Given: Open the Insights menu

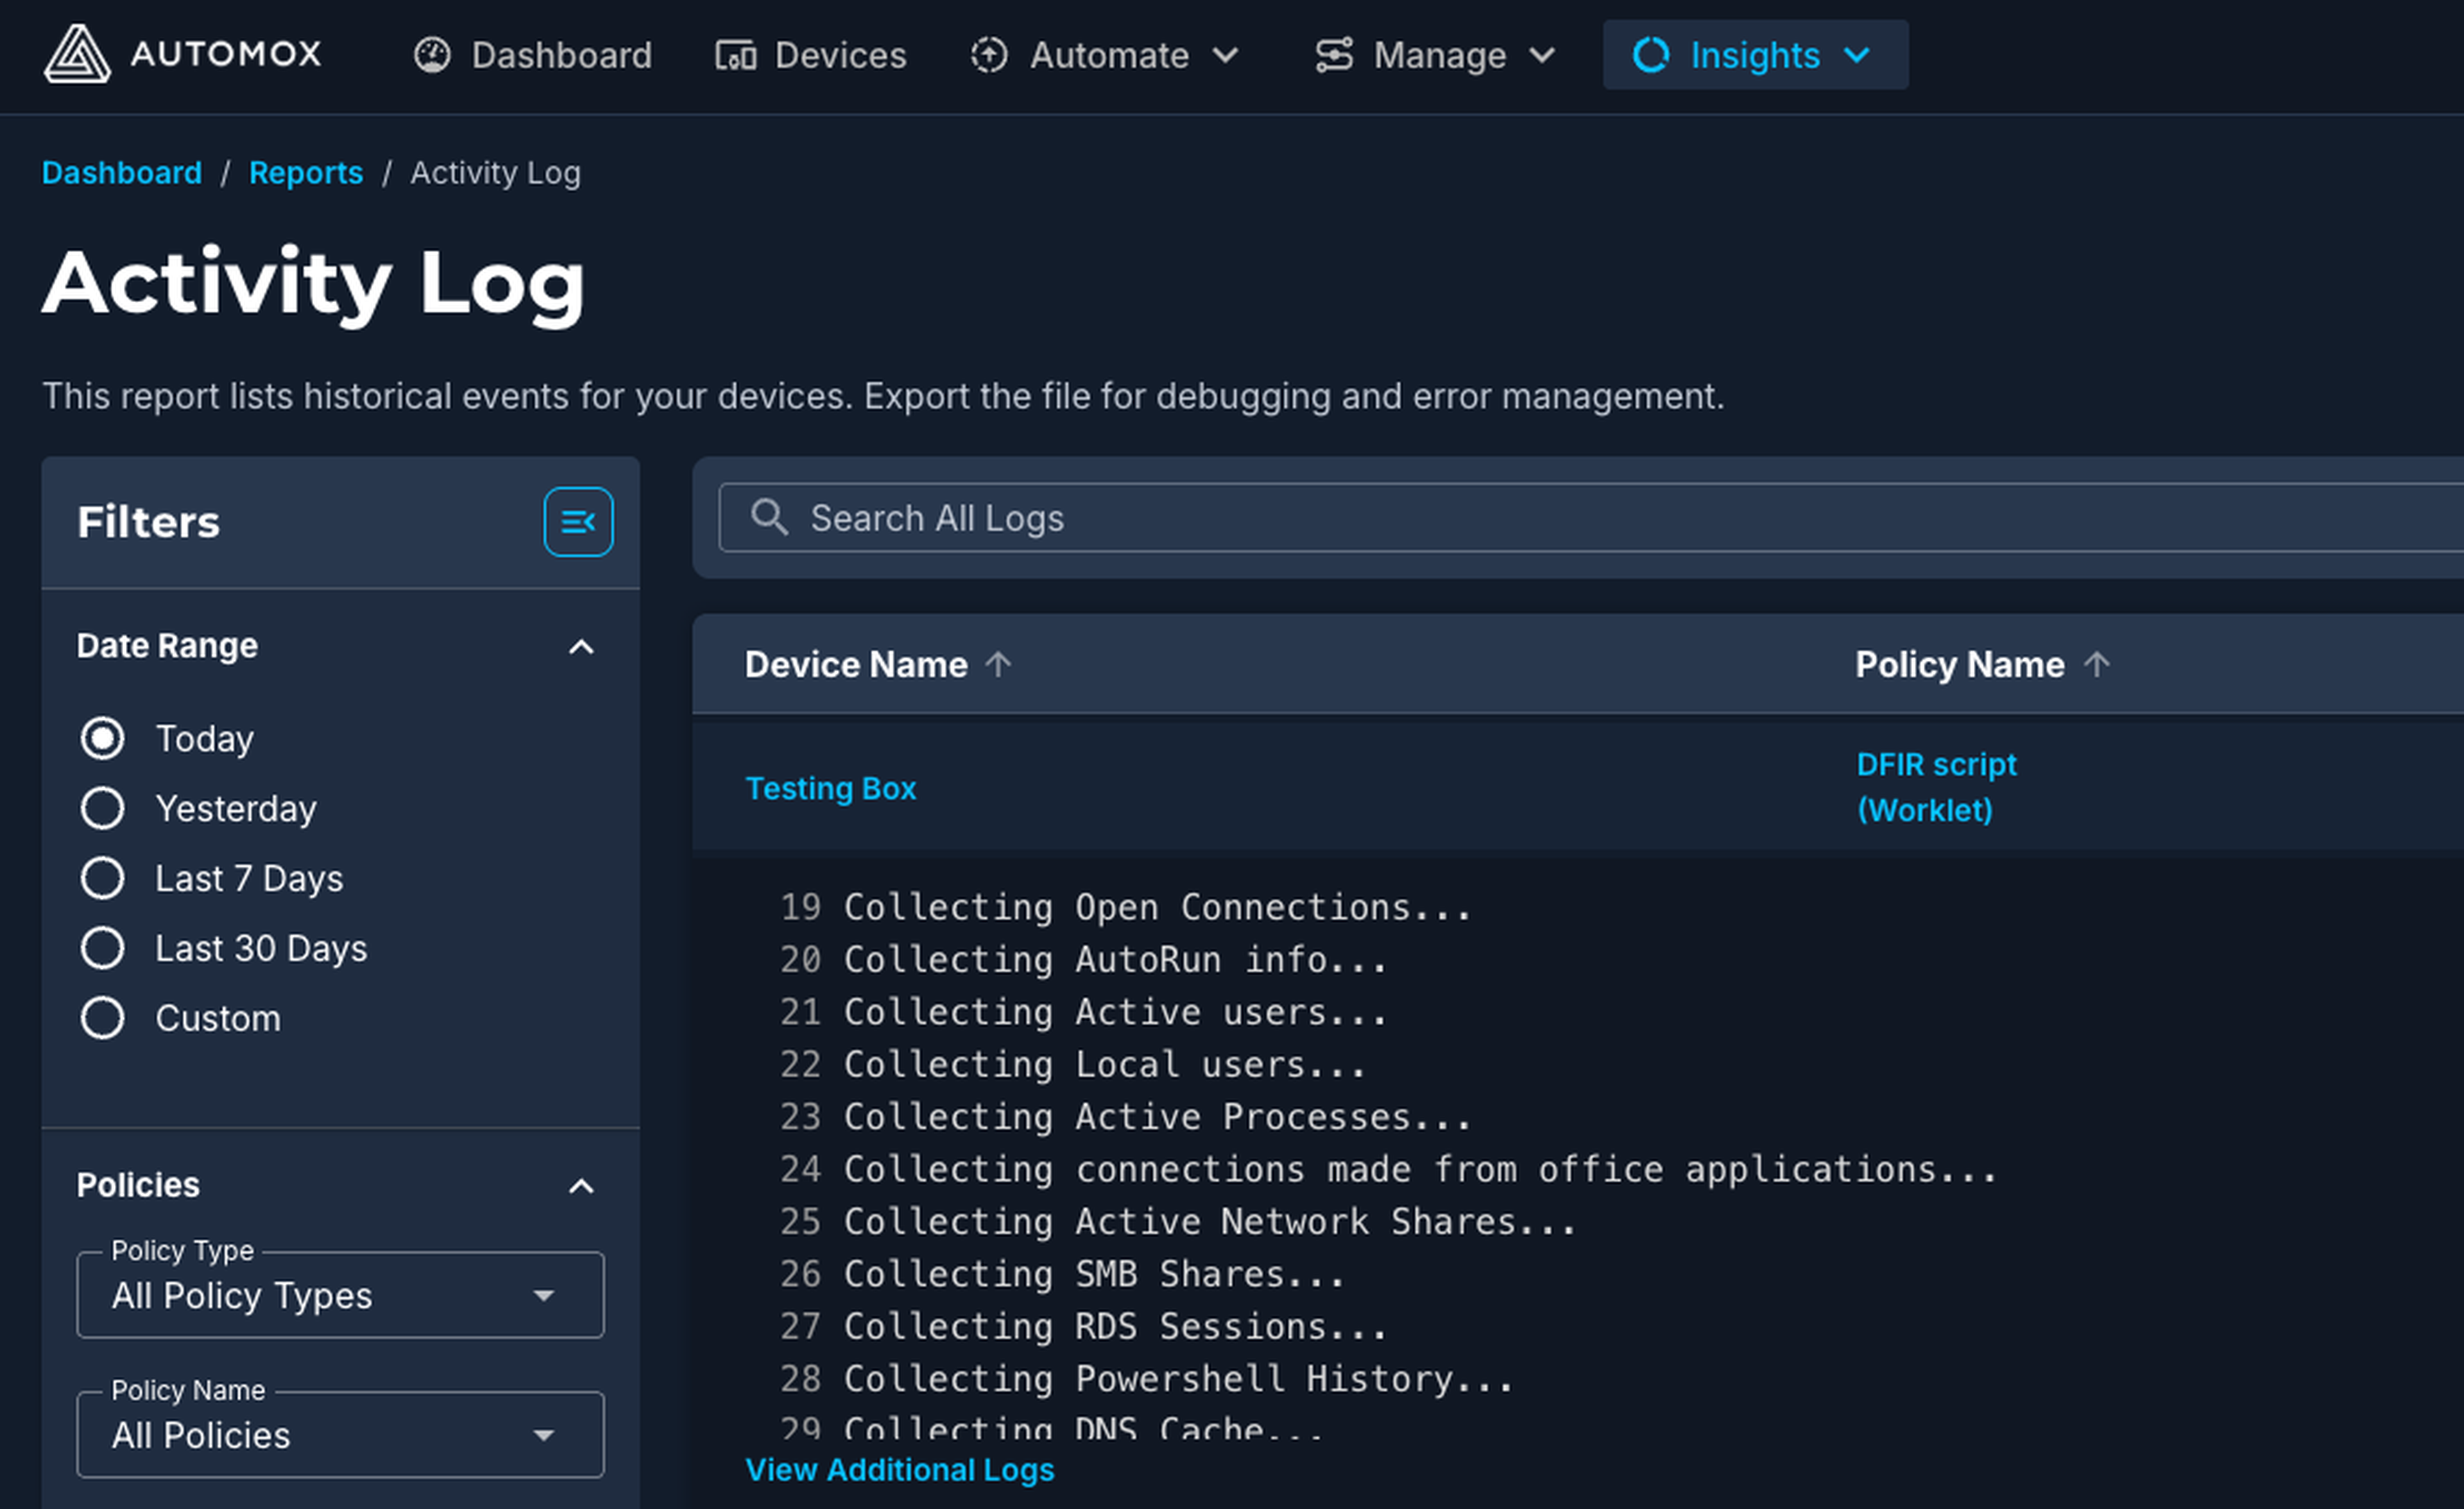Looking at the screenshot, I should pos(1755,55).
